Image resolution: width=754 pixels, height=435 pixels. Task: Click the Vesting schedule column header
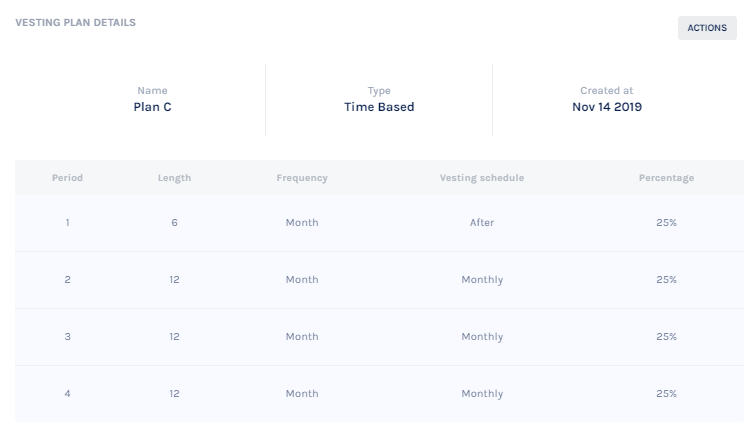click(482, 178)
